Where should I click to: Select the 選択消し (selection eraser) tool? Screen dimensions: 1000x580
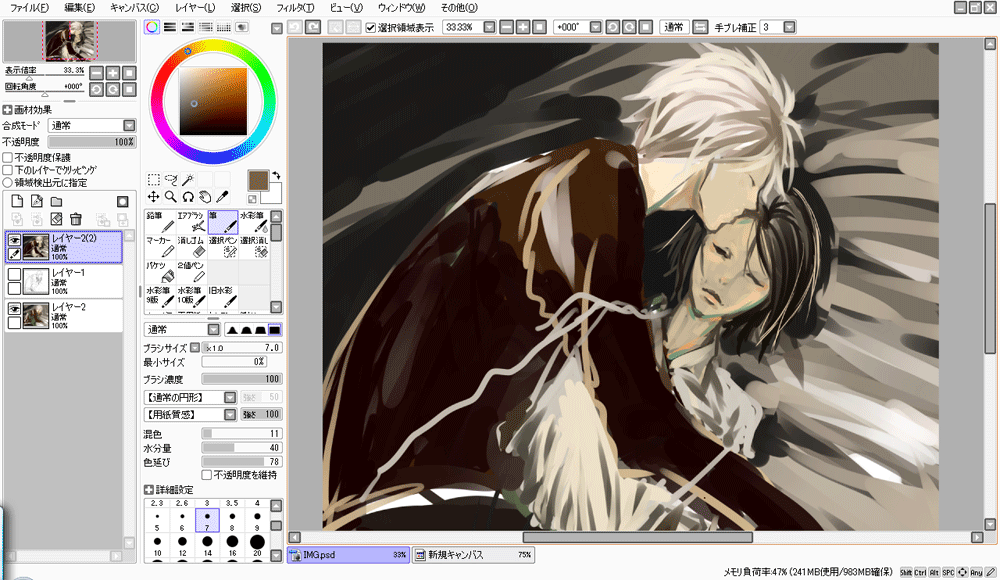point(254,247)
